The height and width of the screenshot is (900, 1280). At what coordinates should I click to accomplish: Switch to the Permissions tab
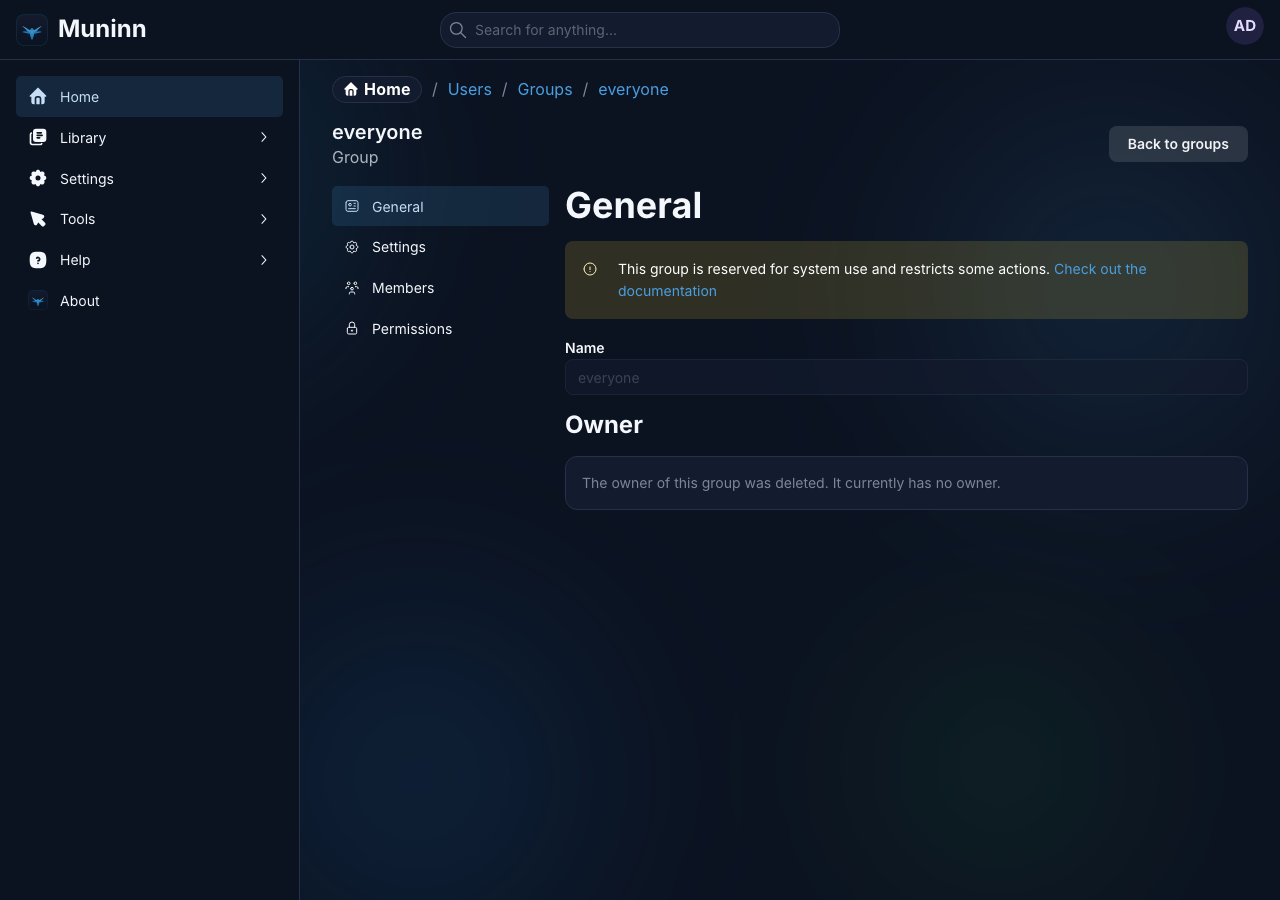pyautogui.click(x=440, y=329)
